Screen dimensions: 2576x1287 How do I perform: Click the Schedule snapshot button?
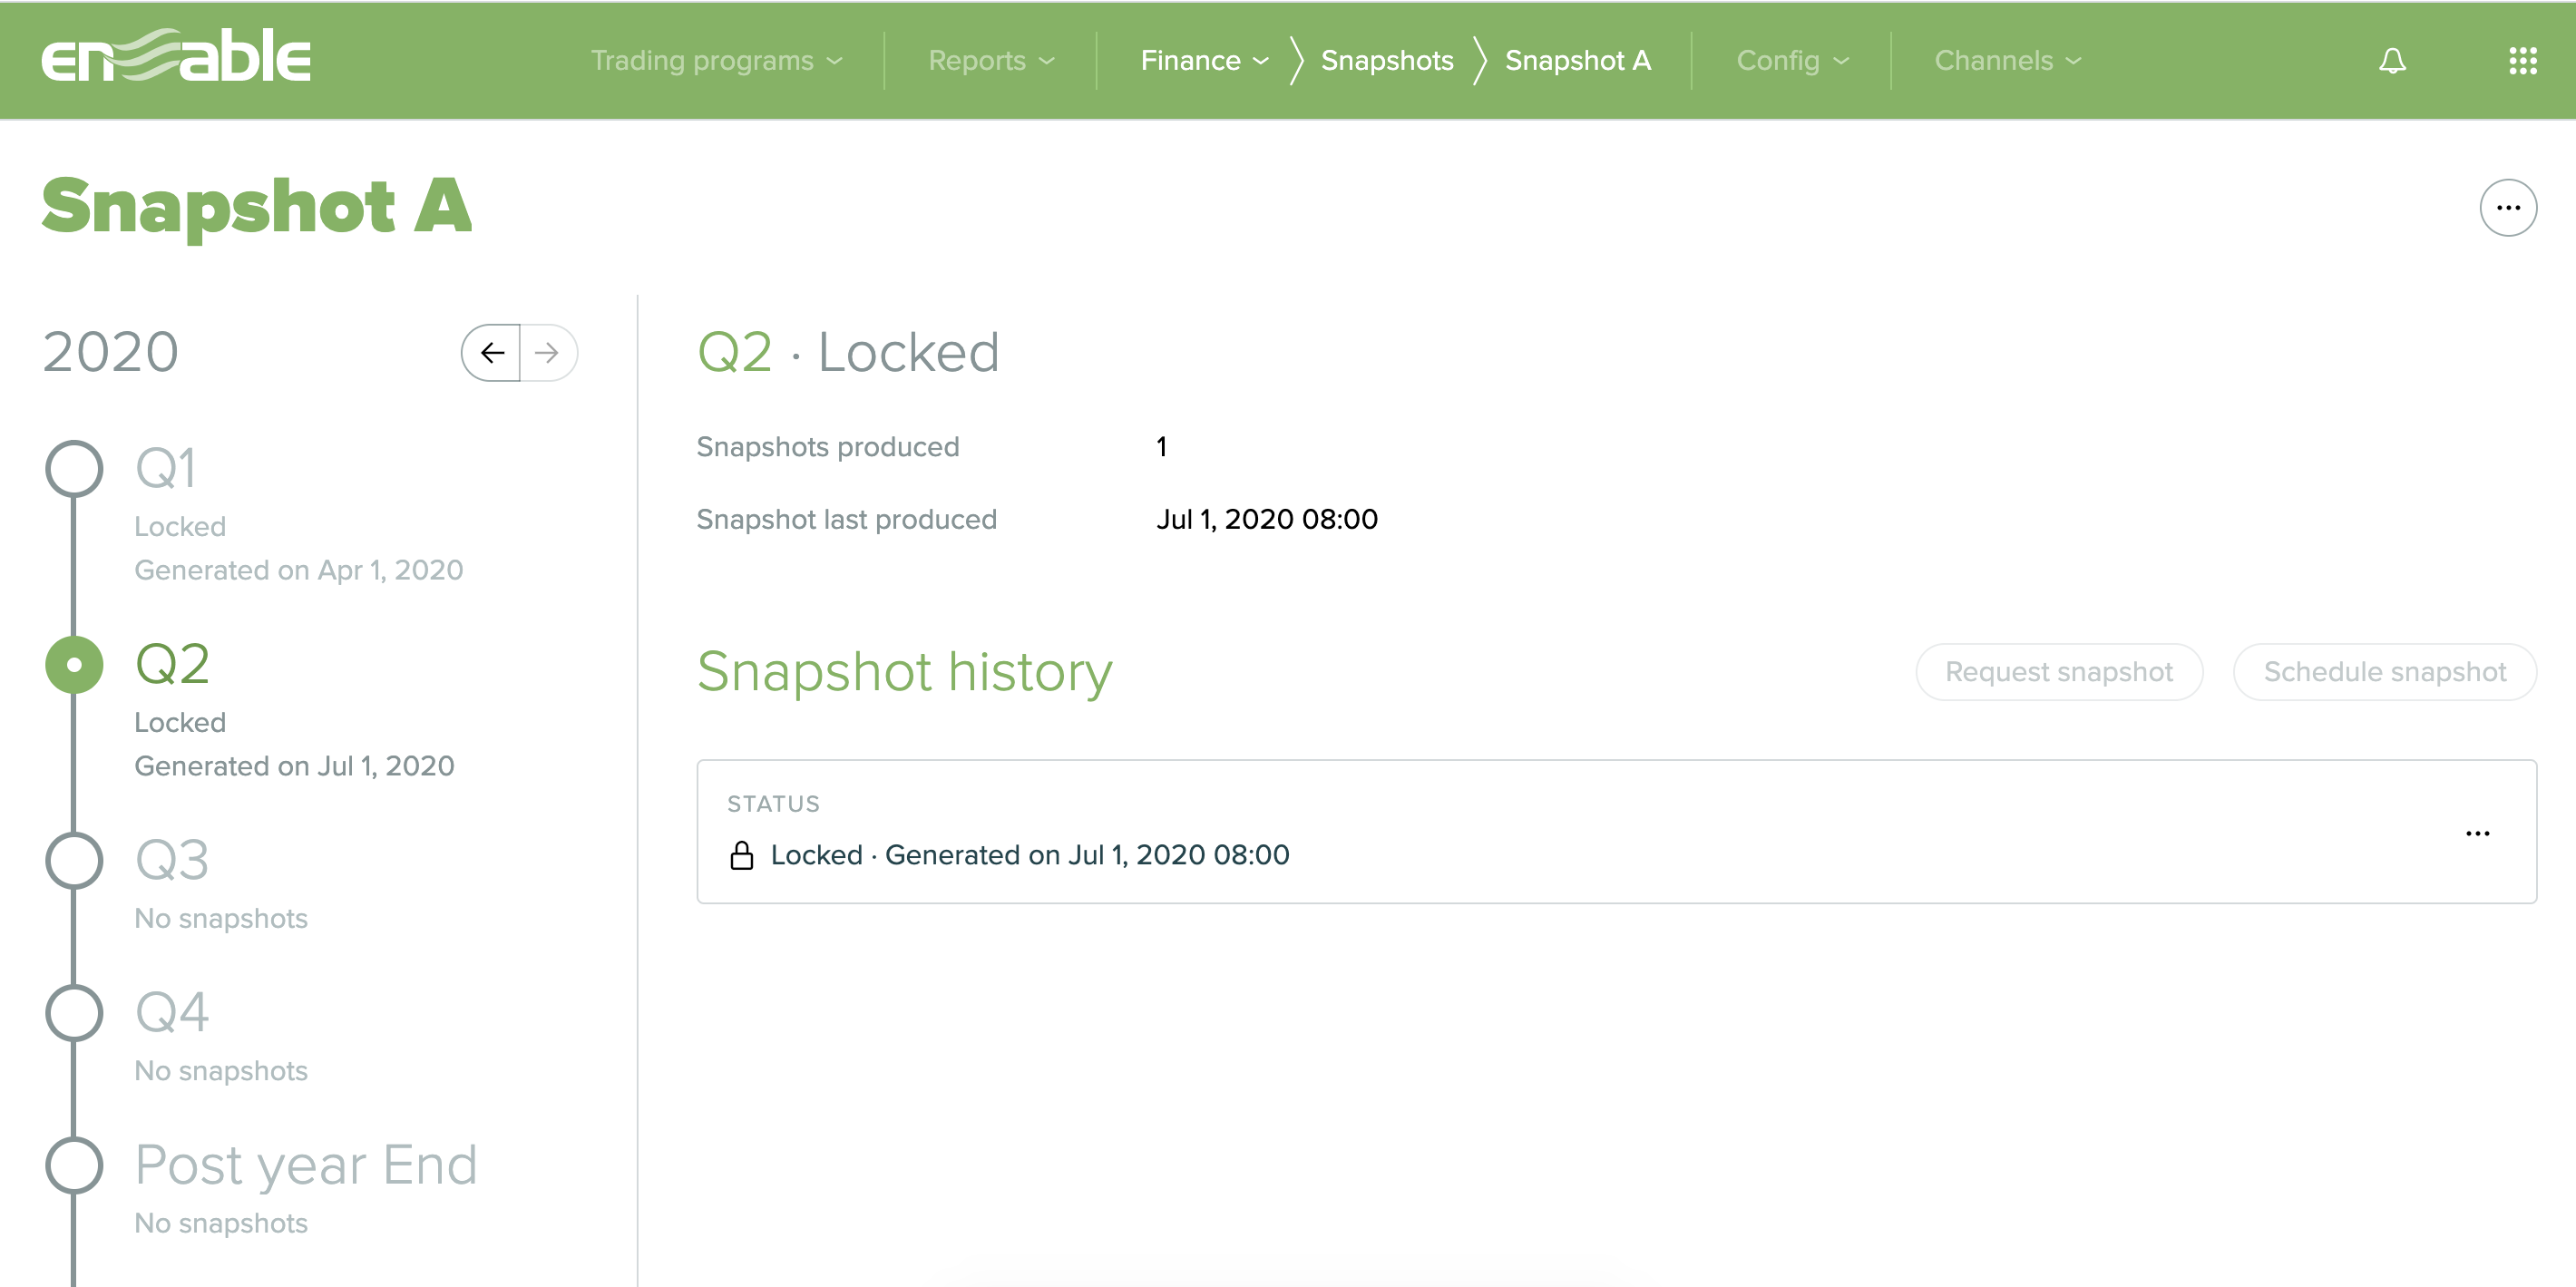[x=2384, y=672]
